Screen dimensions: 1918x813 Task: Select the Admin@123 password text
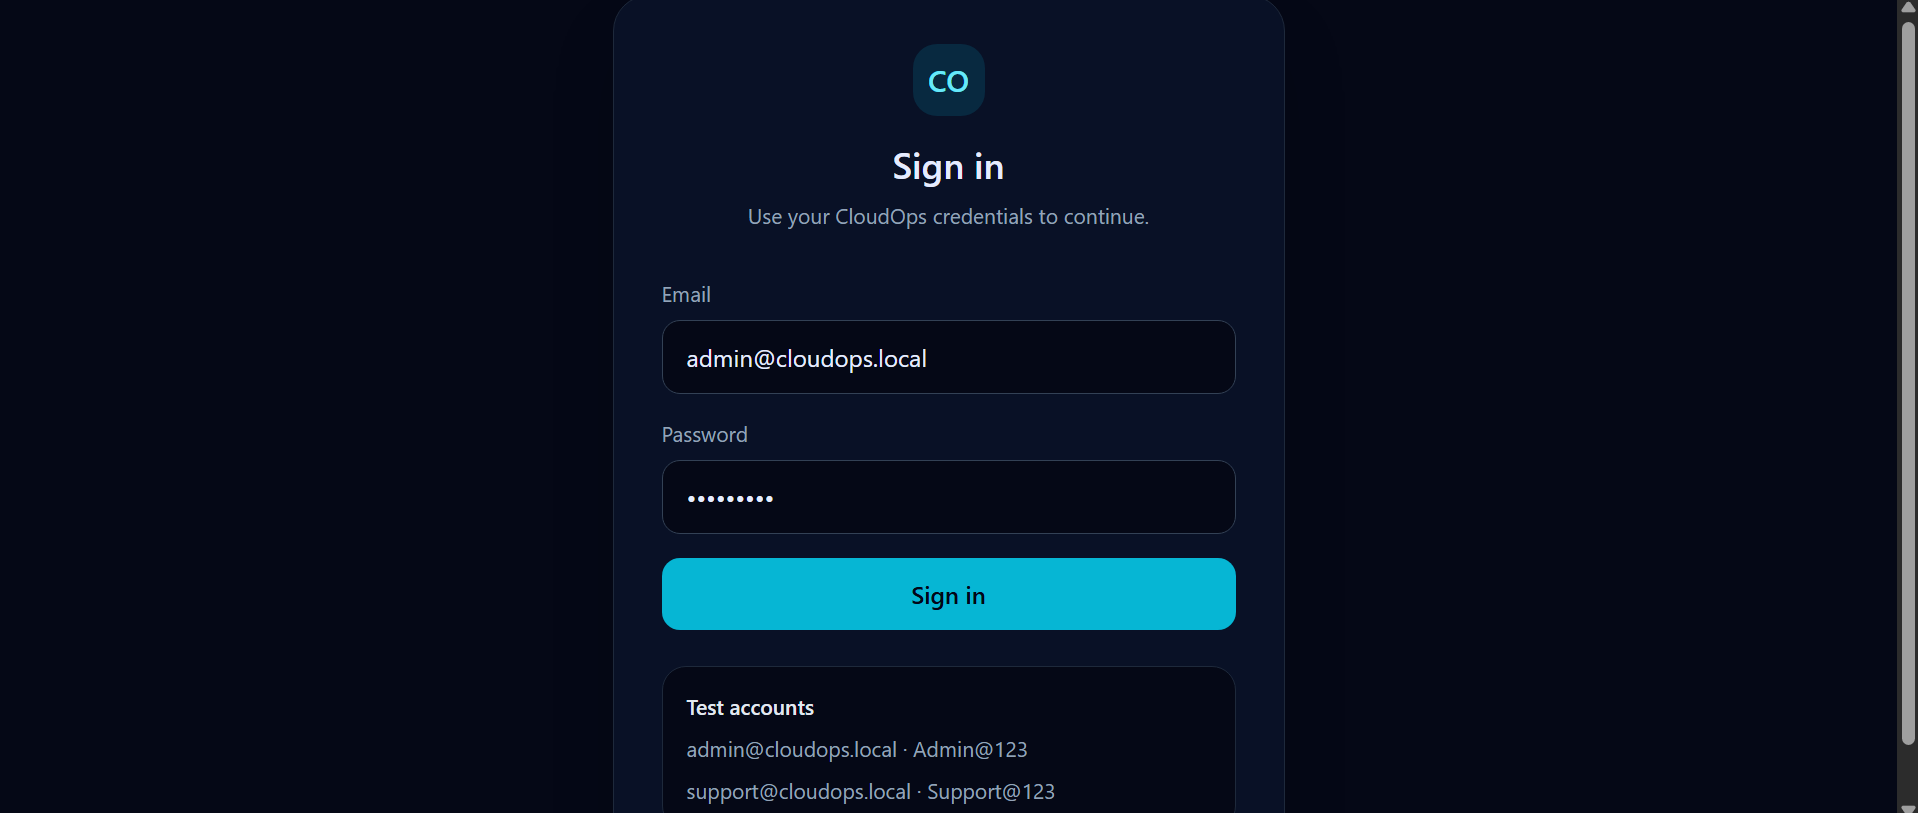tap(970, 750)
